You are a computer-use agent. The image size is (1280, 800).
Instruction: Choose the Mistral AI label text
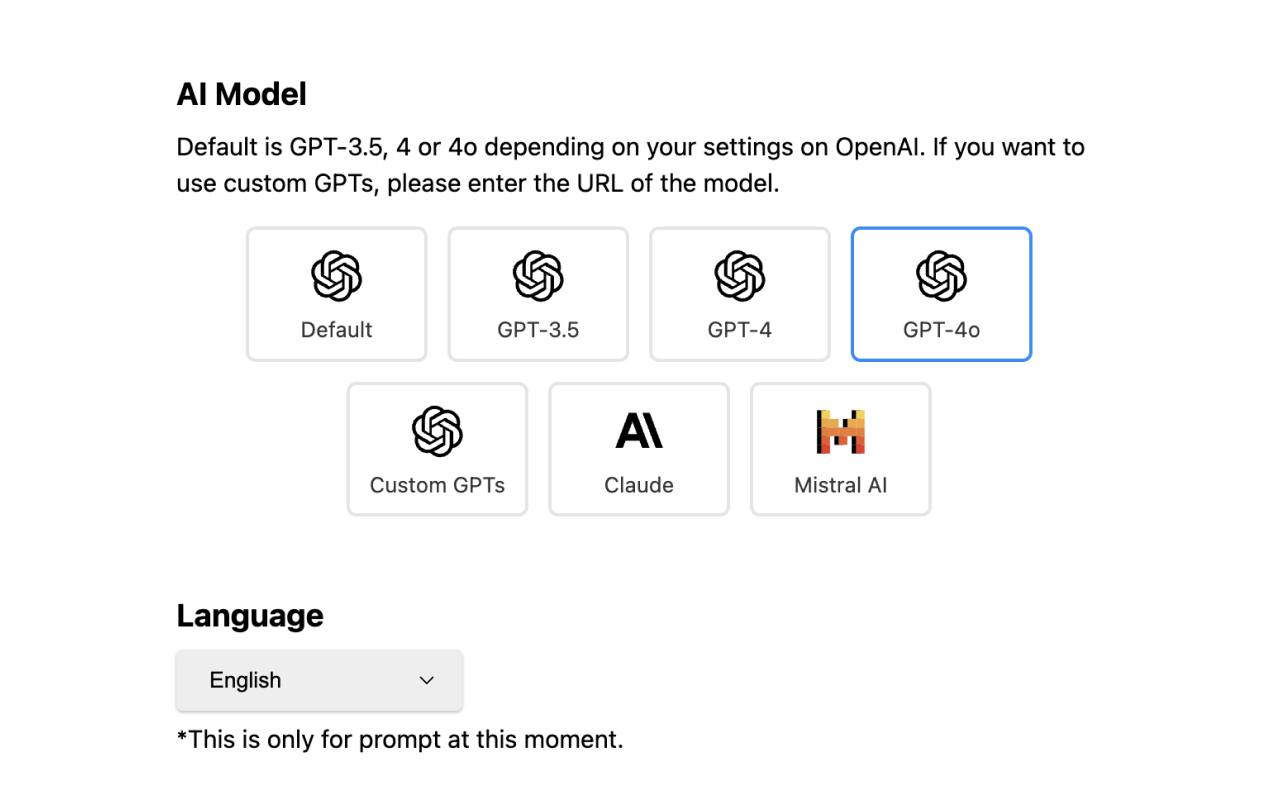[x=840, y=485]
